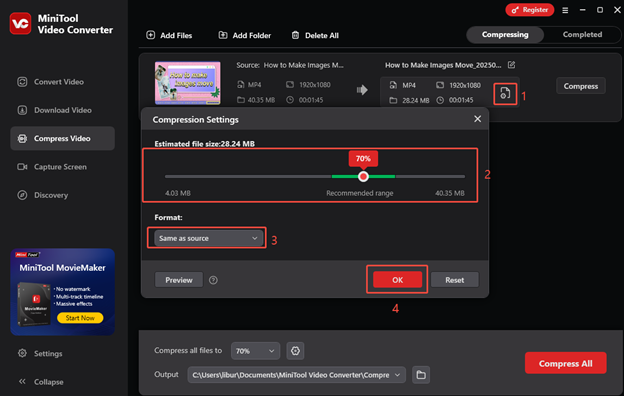Open the hamburger menu in title bar
The width and height of the screenshot is (624, 396).
coord(565,10)
